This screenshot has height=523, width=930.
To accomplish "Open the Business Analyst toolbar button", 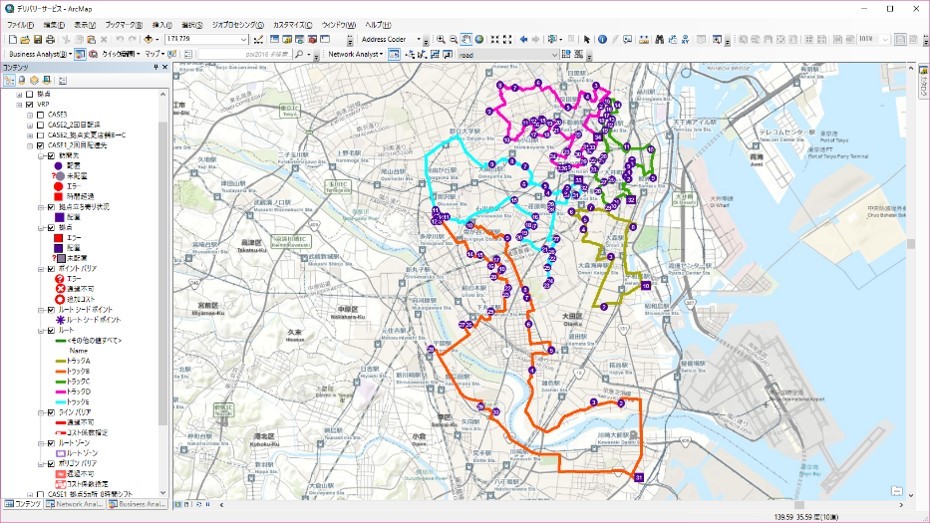I will pyautogui.click(x=38, y=54).
